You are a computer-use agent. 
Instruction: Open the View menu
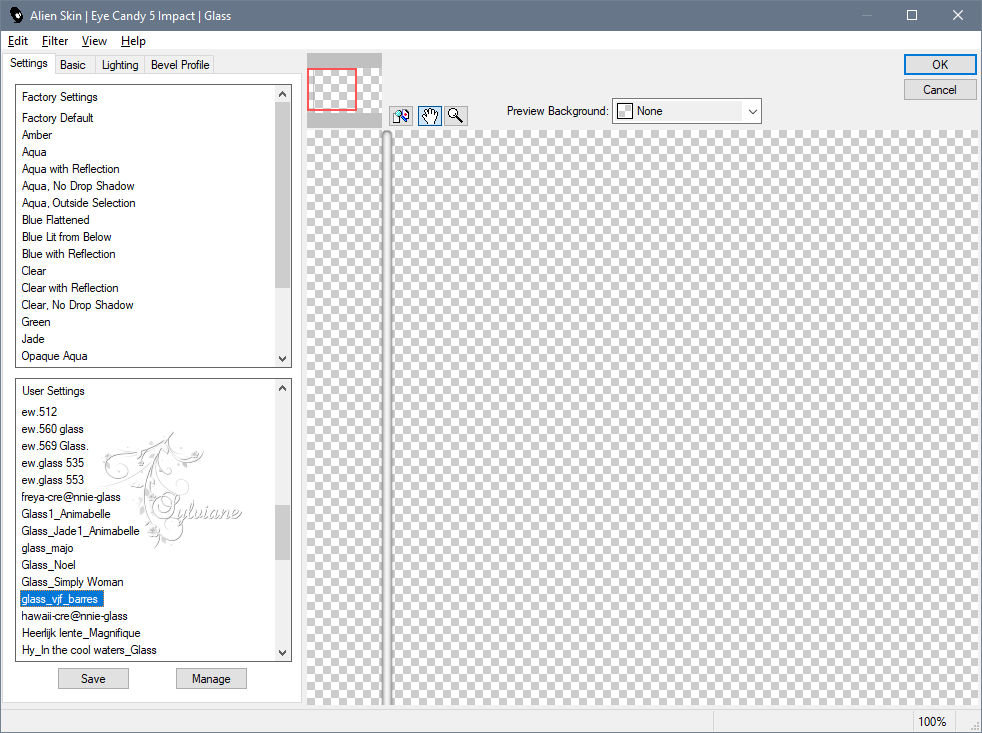click(x=94, y=41)
